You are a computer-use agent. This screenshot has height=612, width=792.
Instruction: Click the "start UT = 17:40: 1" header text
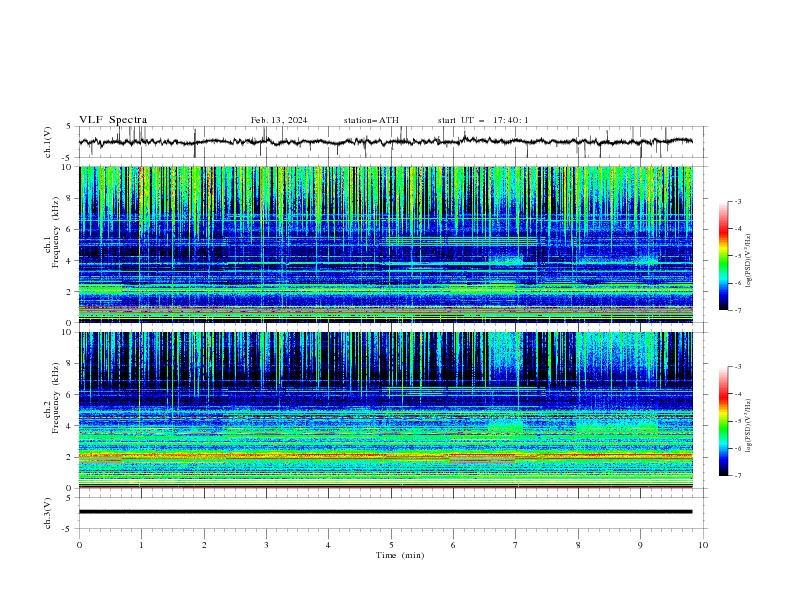483,120
